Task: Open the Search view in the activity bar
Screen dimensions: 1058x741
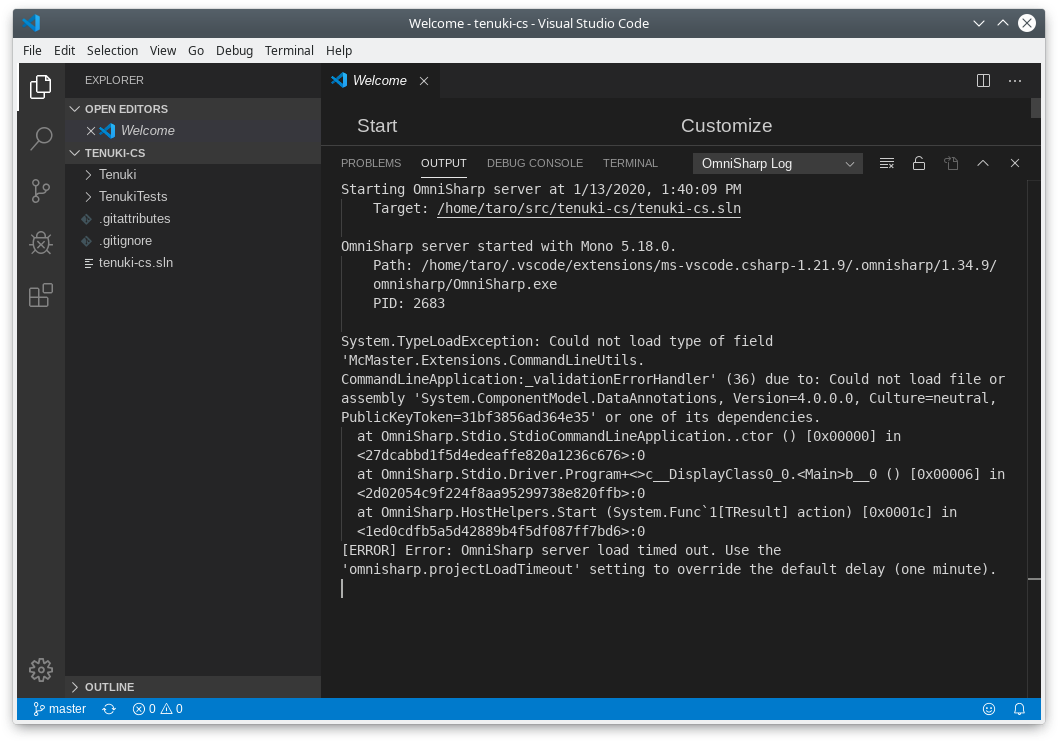Action: [40, 138]
